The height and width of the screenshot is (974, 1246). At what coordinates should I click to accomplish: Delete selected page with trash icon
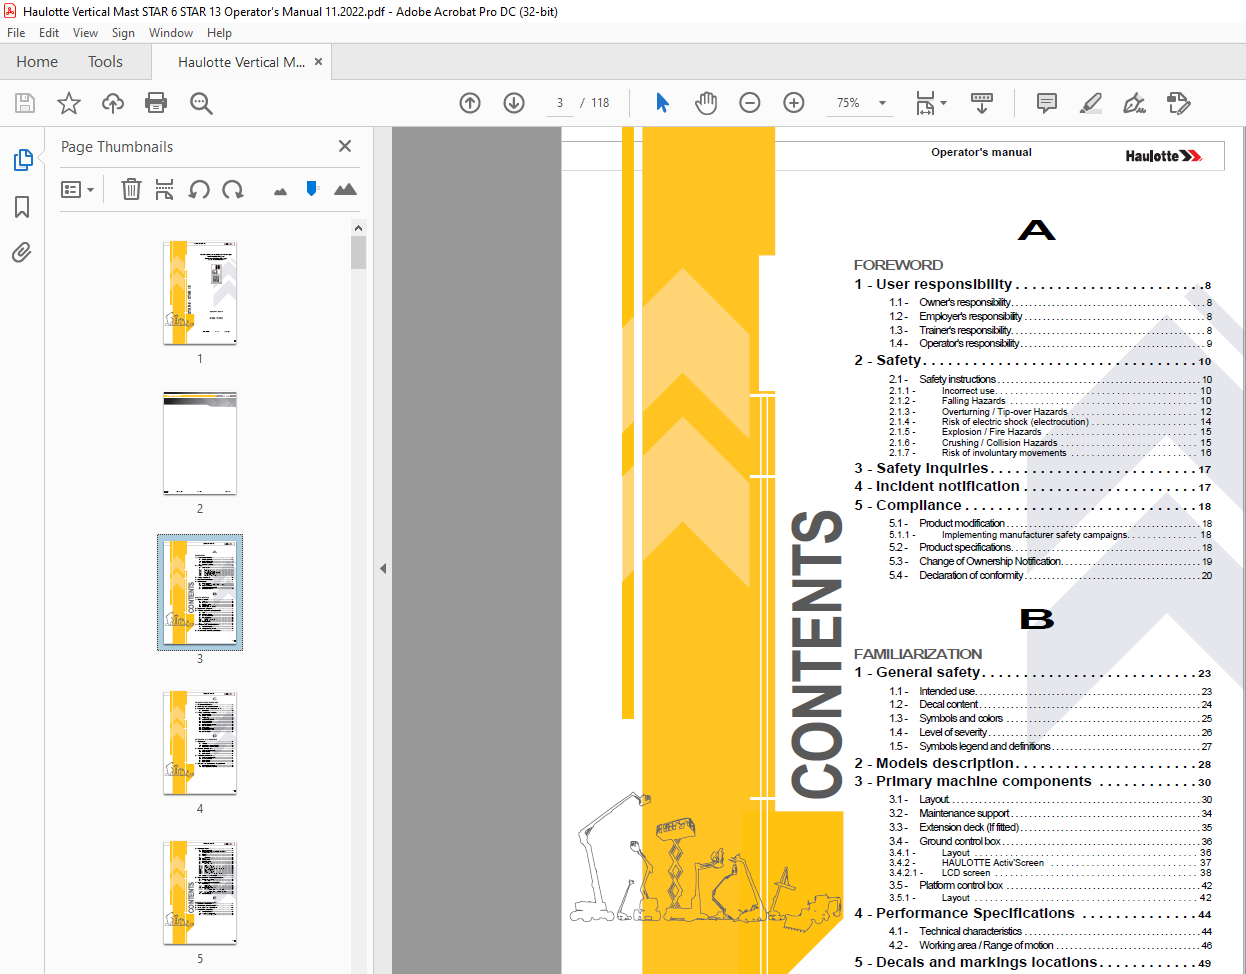click(131, 189)
